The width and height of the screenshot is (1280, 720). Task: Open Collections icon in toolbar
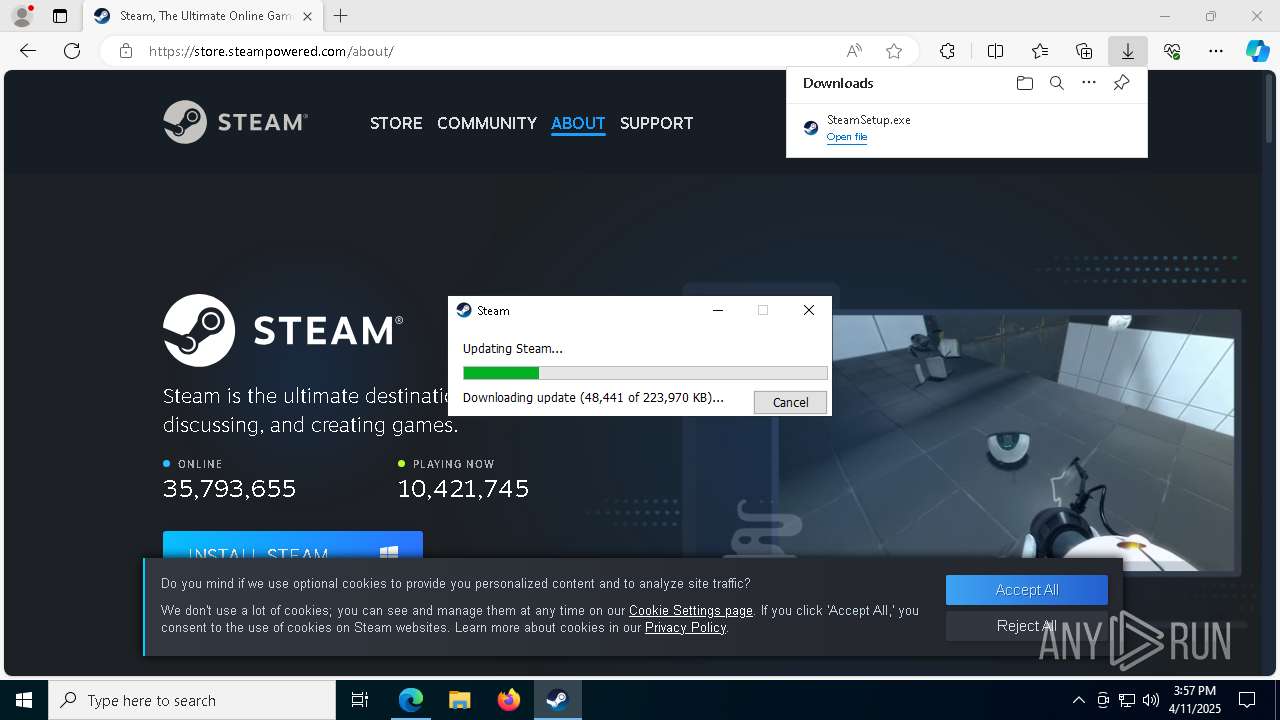[x=1084, y=51]
